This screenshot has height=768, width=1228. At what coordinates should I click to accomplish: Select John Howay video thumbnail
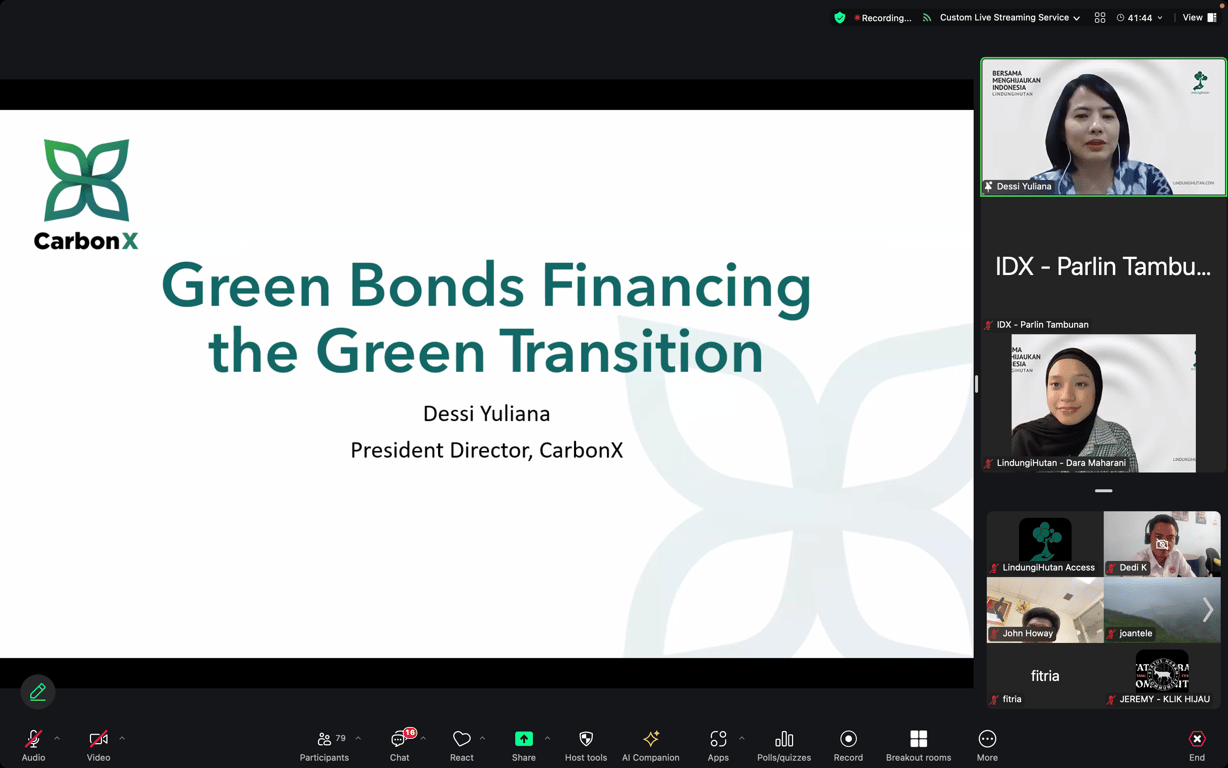click(x=1045, y=610)
